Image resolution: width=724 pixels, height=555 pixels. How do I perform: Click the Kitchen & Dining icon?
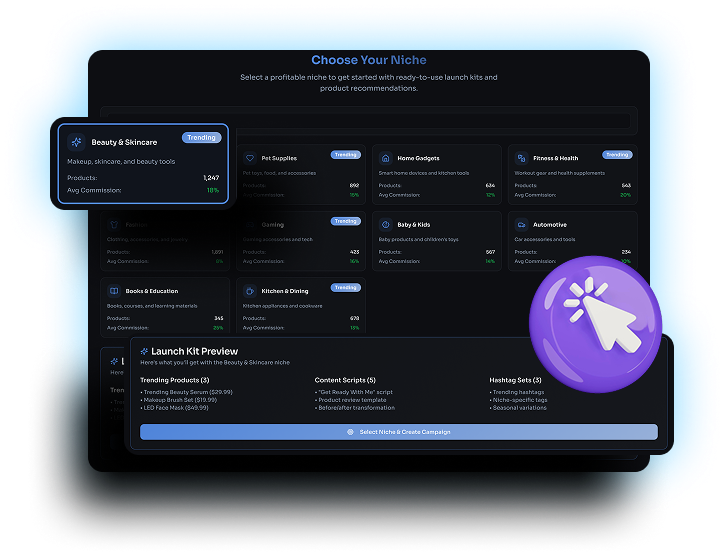coord(250,291)
